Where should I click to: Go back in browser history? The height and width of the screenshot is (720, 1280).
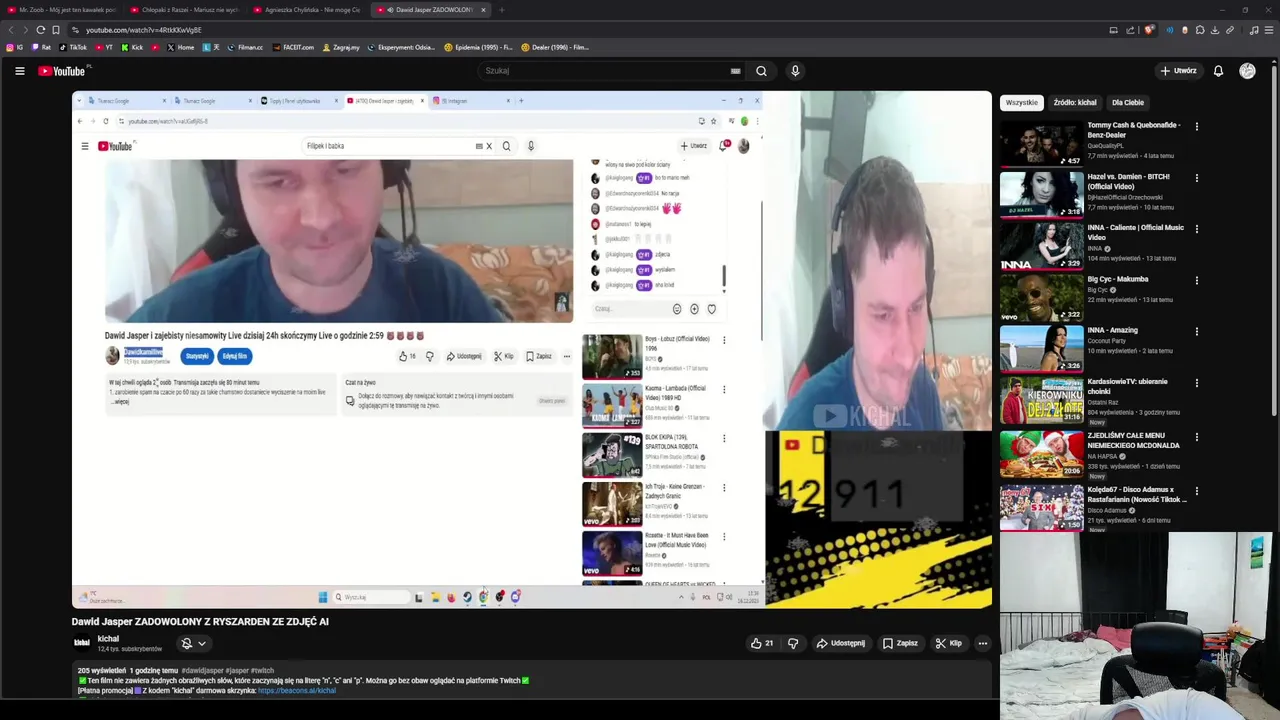pyautogui.click(x=11, y=30)
